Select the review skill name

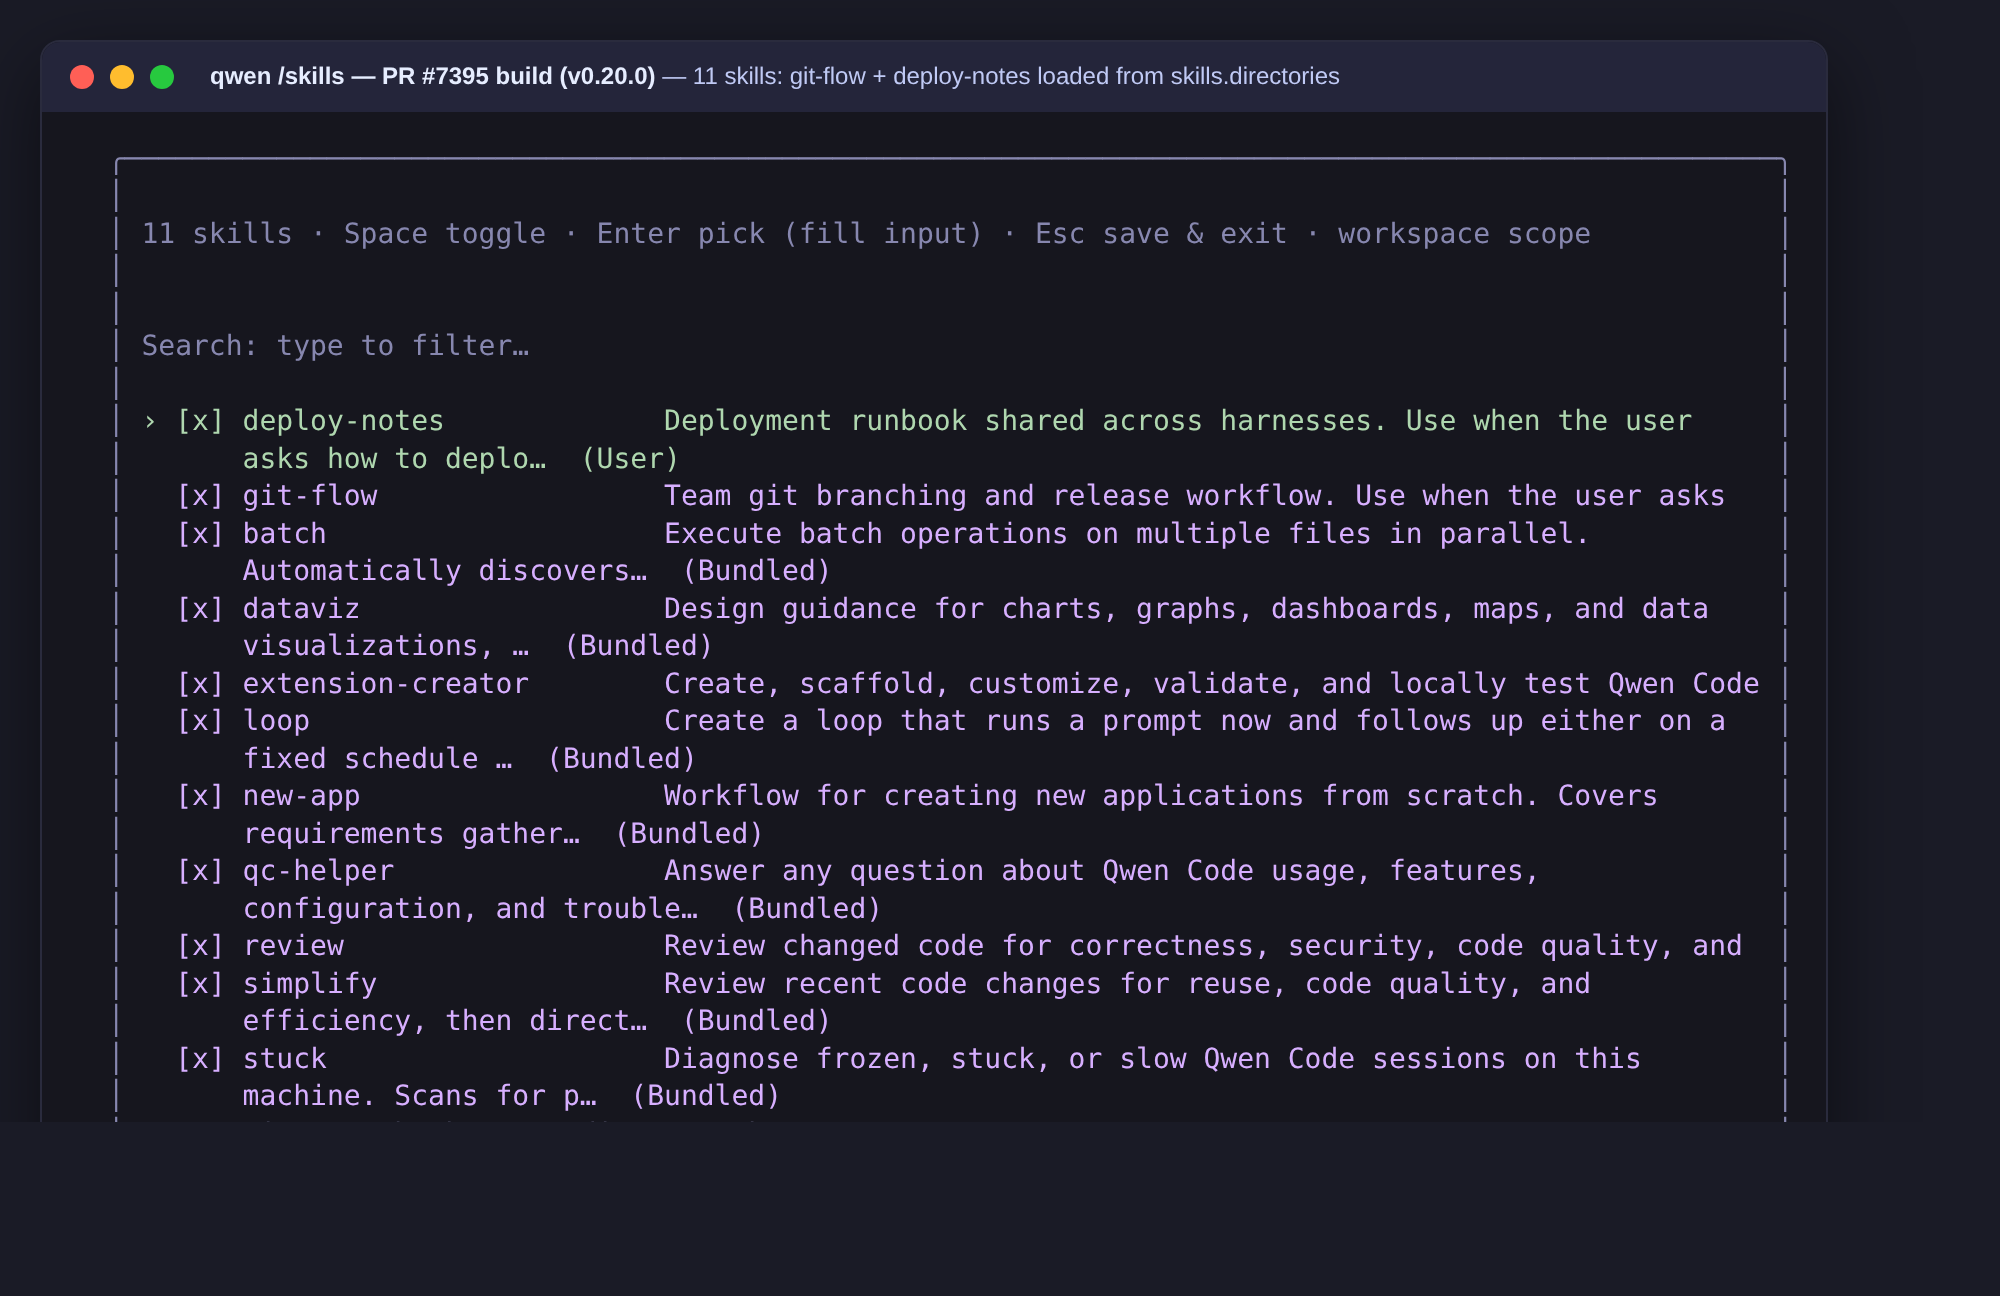click(293, 946)
